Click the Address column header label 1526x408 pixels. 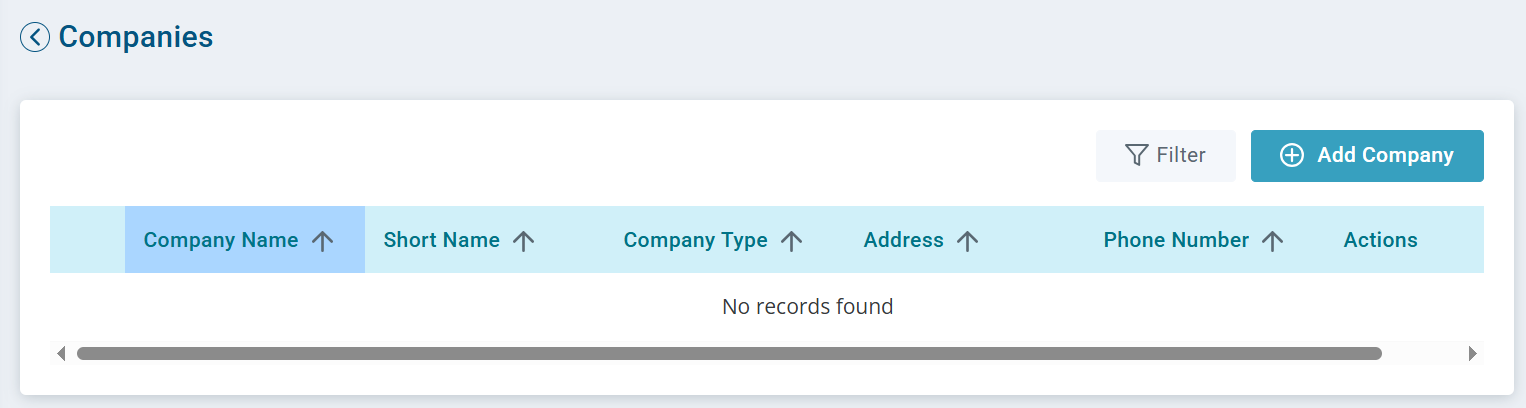pyautogui.click(x=904, y=240)
